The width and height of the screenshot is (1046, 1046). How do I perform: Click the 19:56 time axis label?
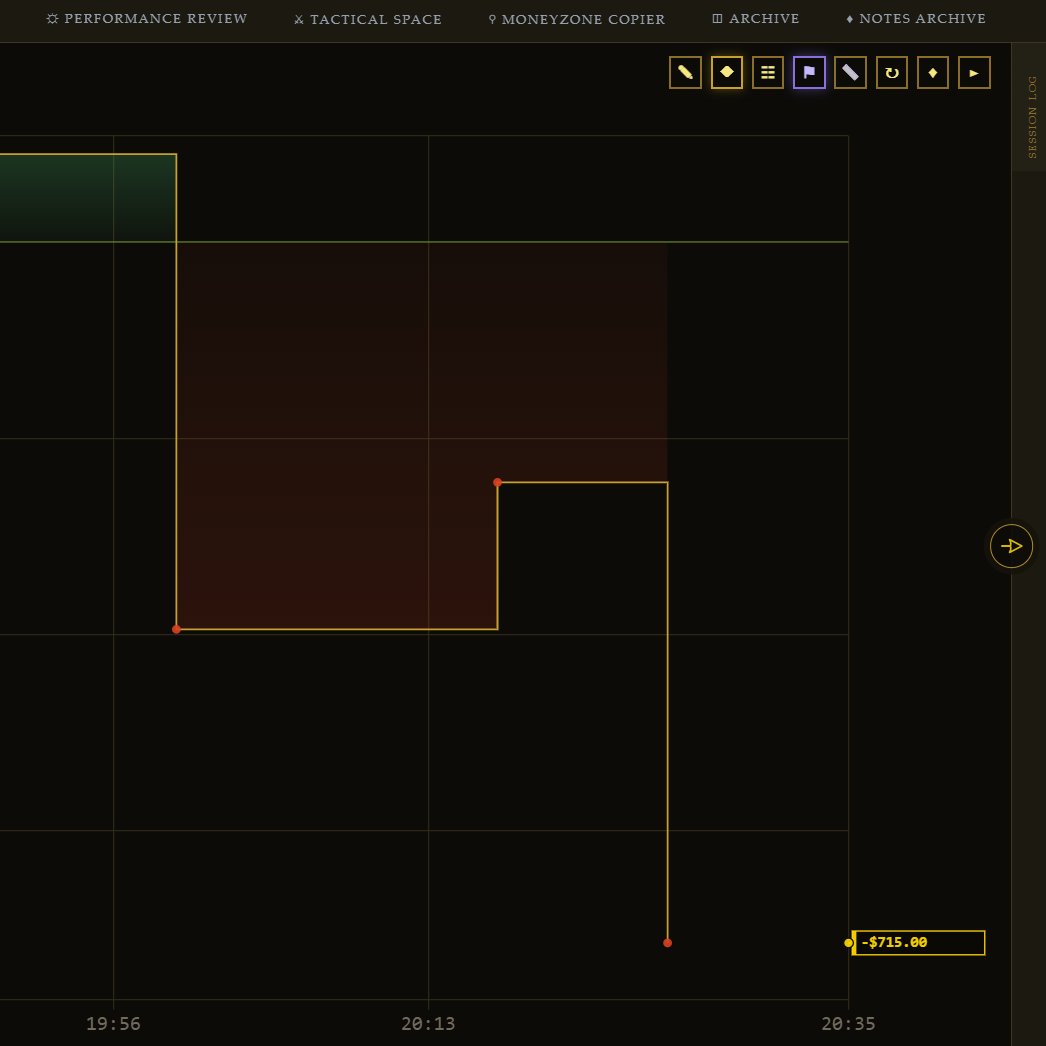[113, 1023]
